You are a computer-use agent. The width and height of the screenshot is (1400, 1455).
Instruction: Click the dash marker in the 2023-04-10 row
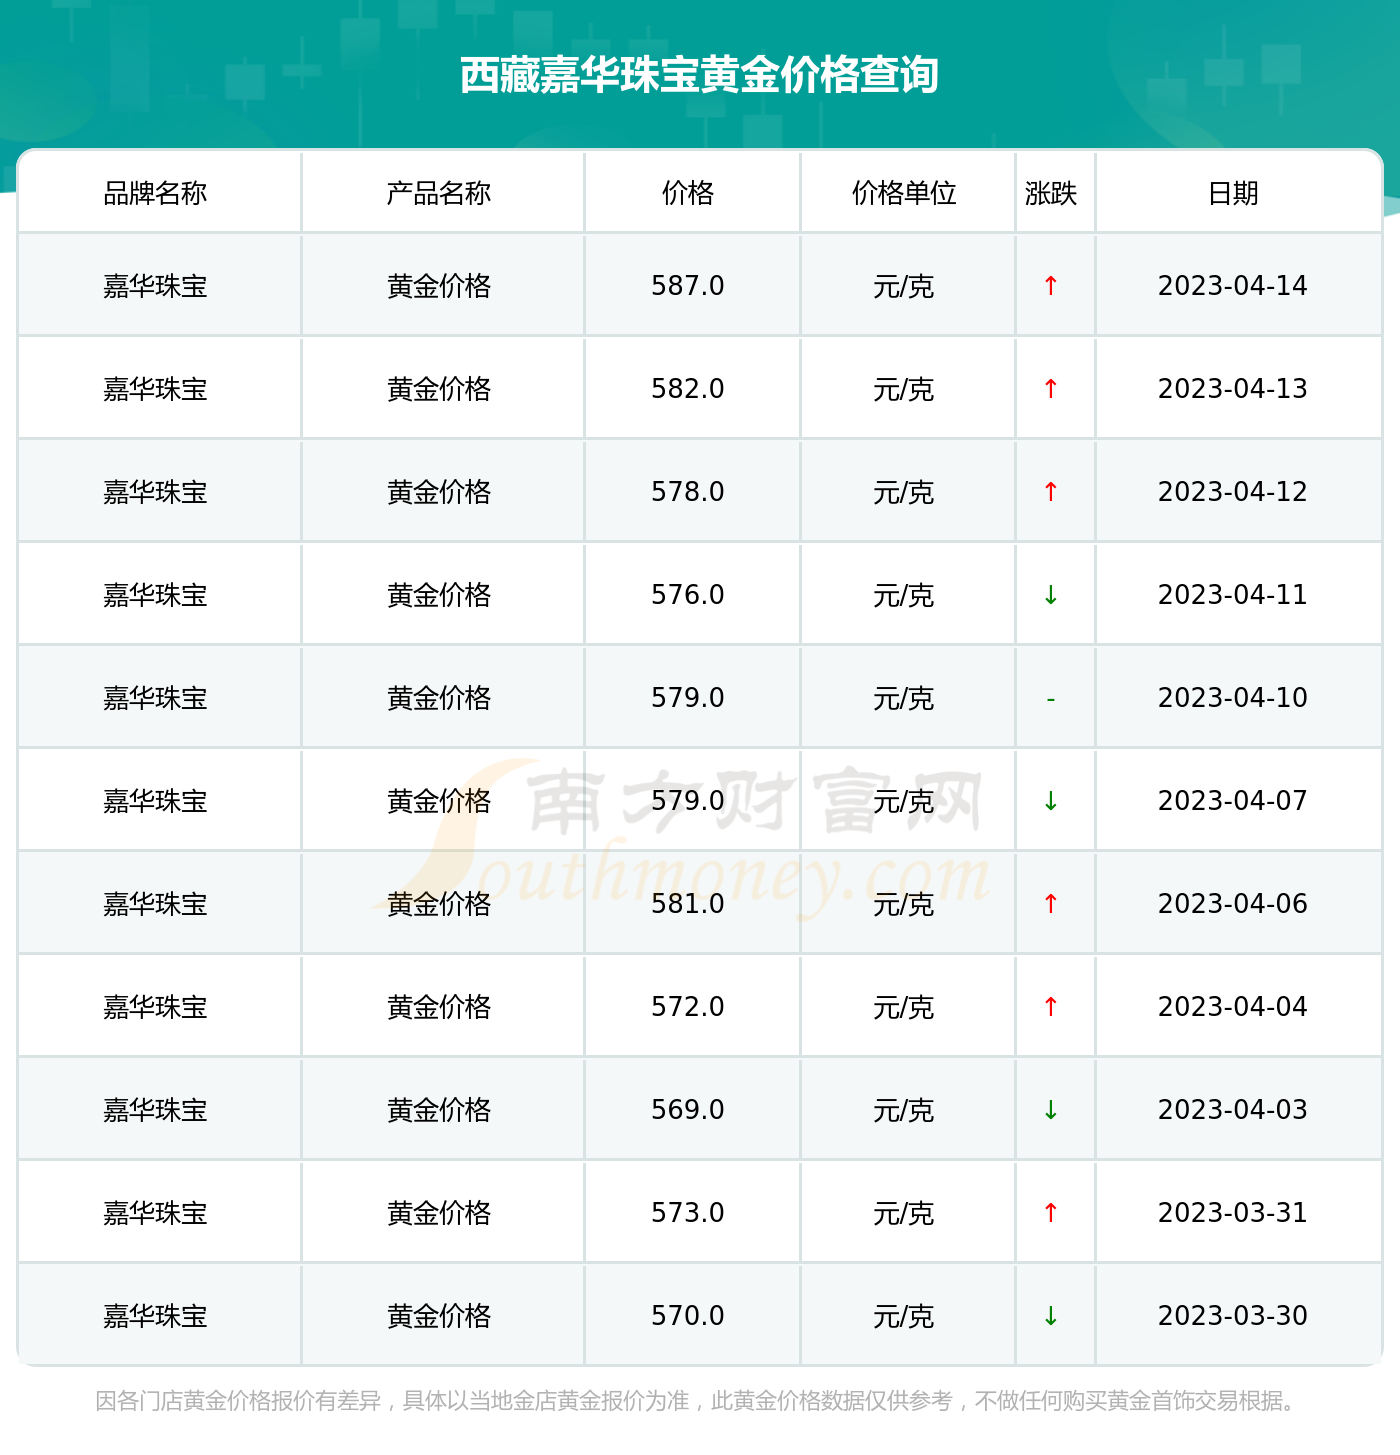point(1050,699)
